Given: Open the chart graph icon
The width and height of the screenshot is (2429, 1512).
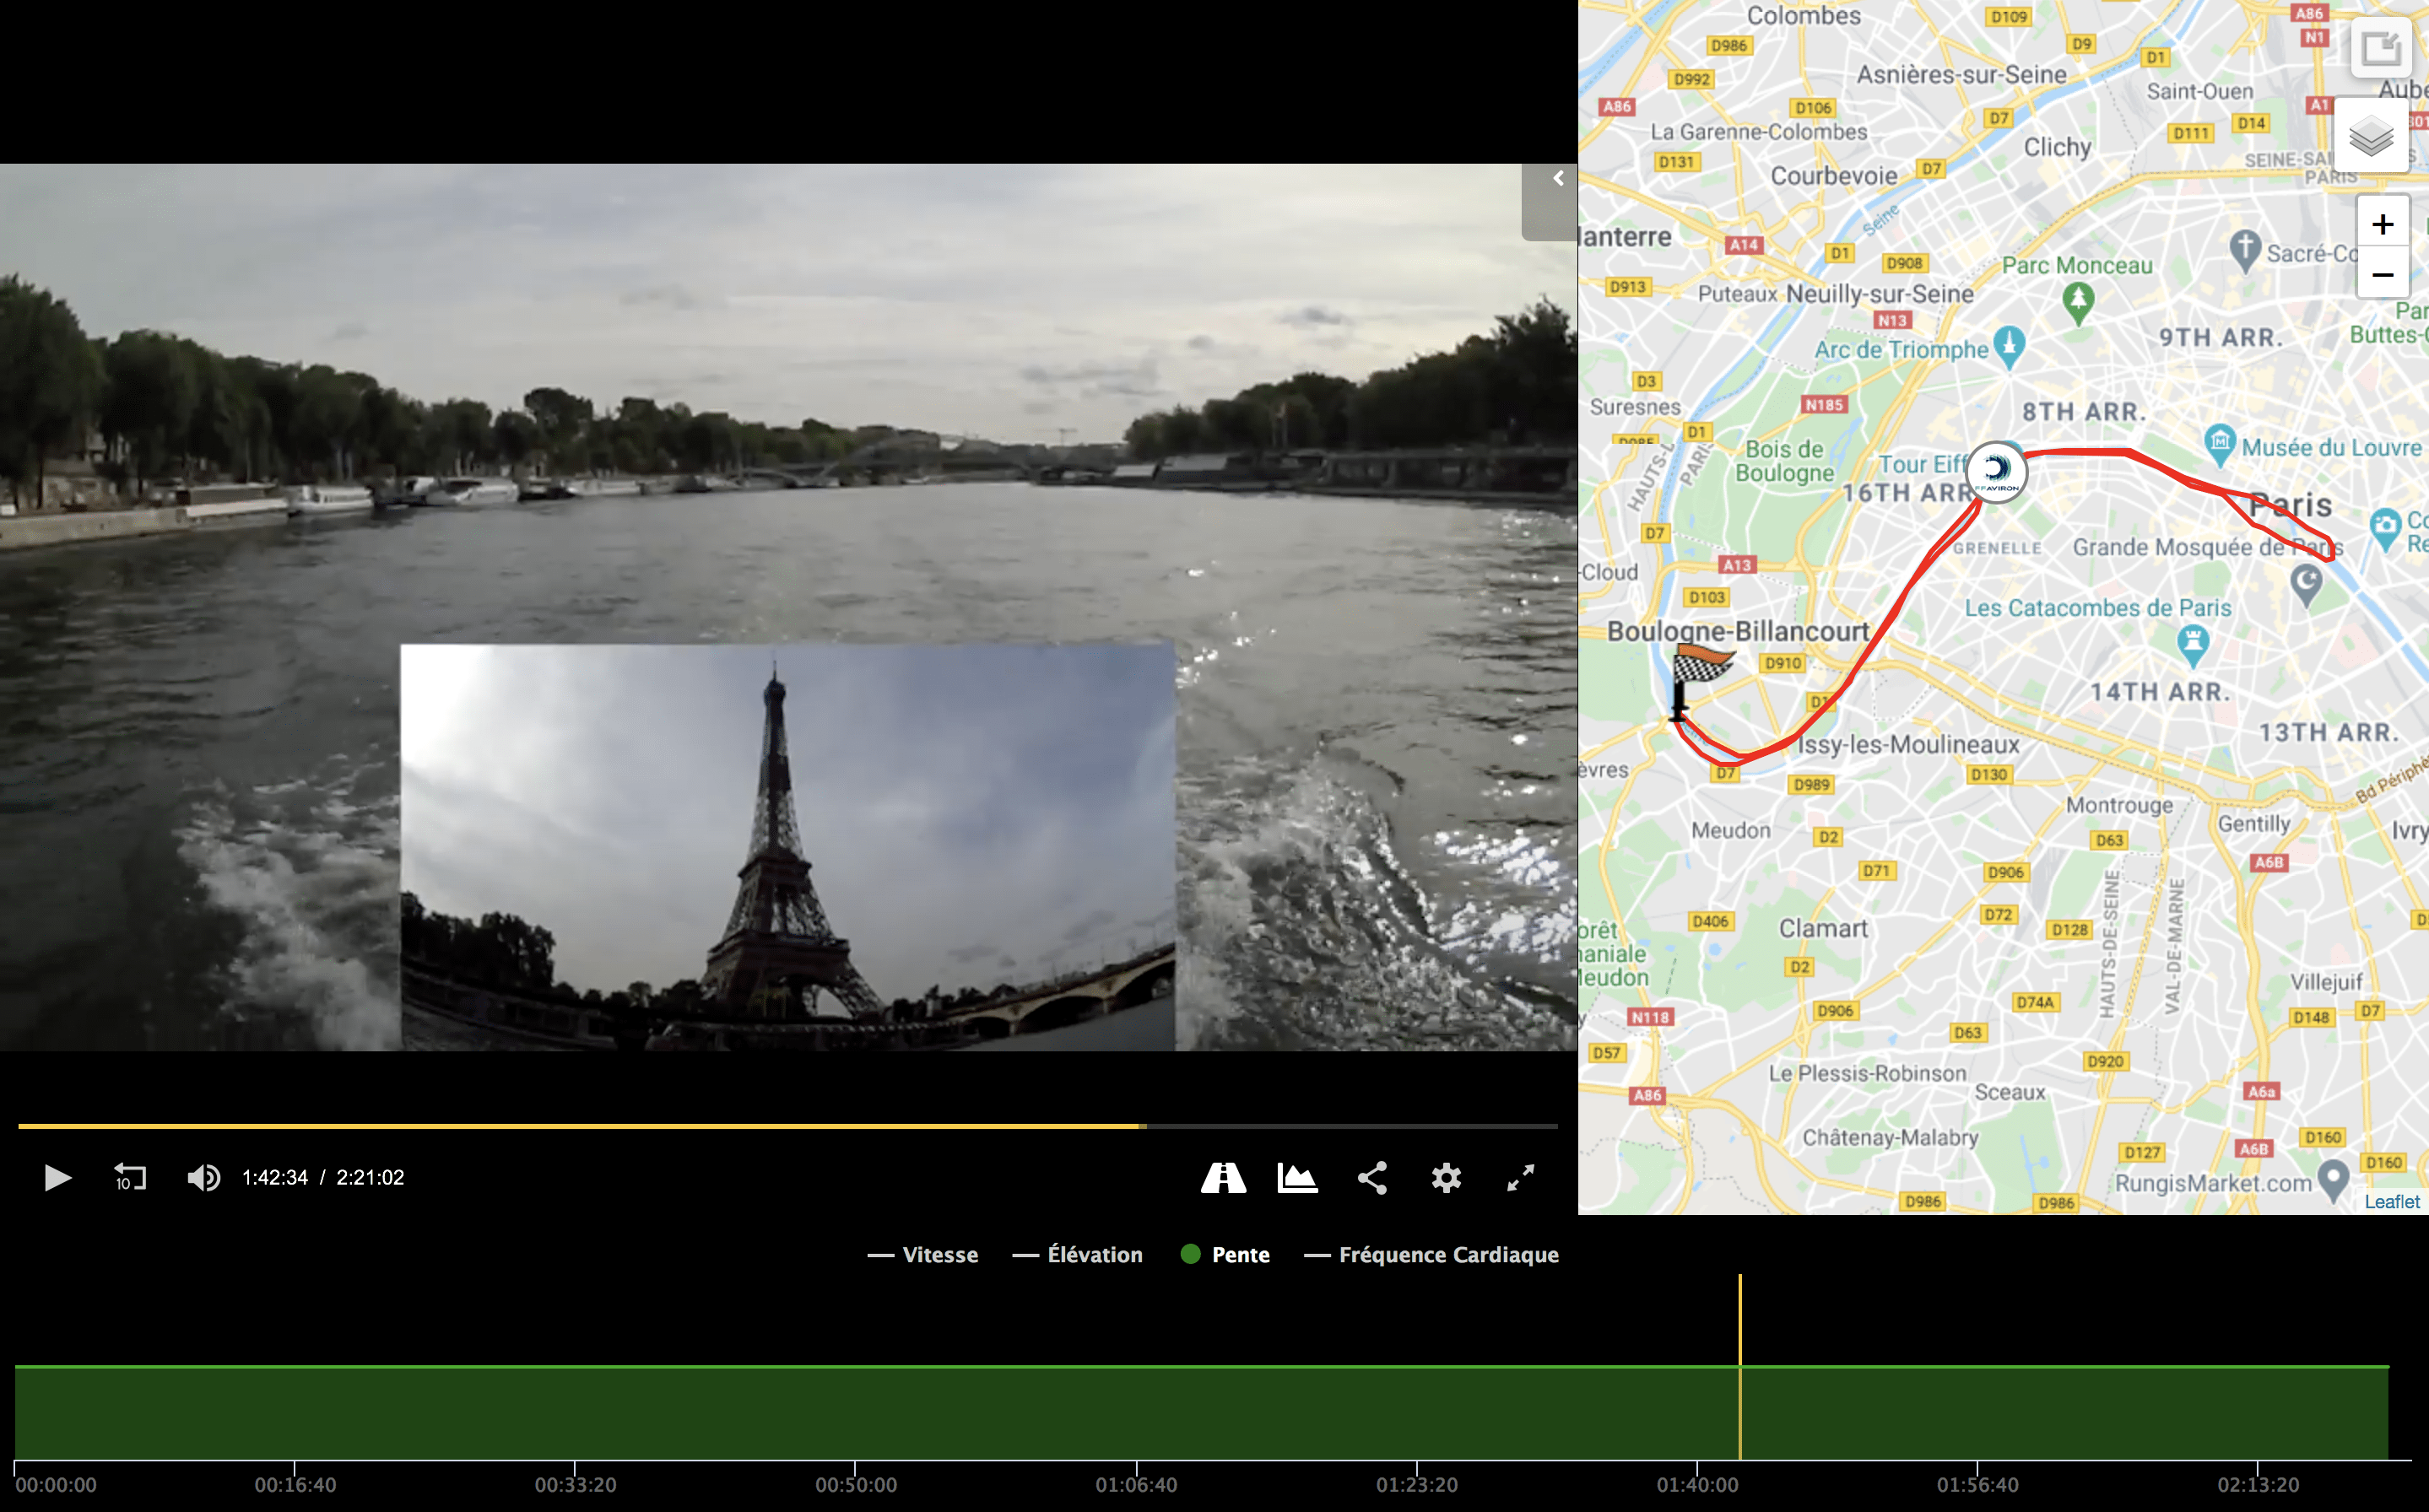Looking at the screenshot, I should point(1297,1178).
